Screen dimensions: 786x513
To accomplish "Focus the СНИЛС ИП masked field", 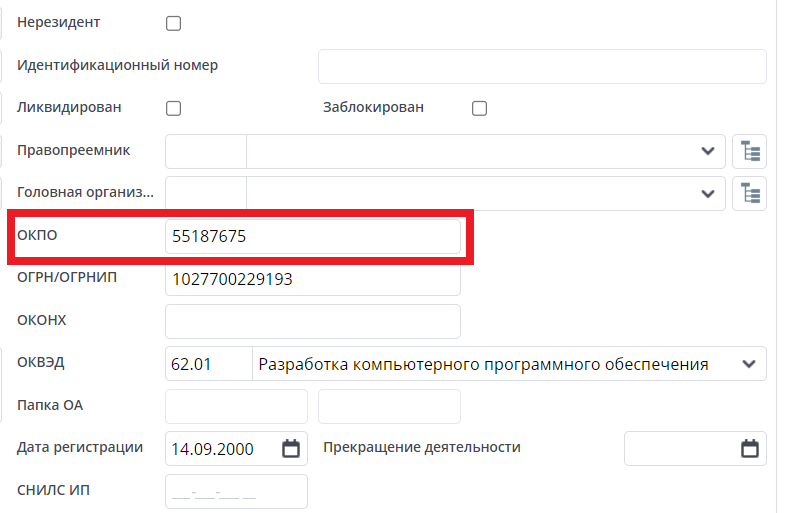I will click(x=236, y=492).
